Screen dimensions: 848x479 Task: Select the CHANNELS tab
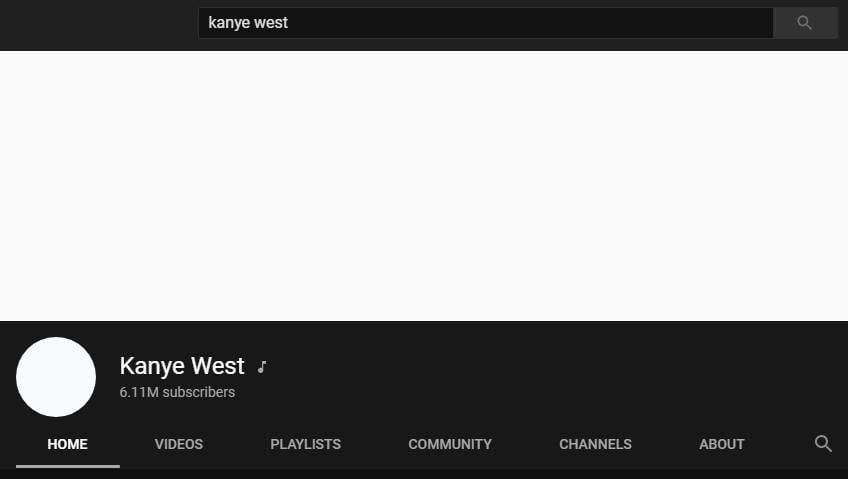(595, 444)
